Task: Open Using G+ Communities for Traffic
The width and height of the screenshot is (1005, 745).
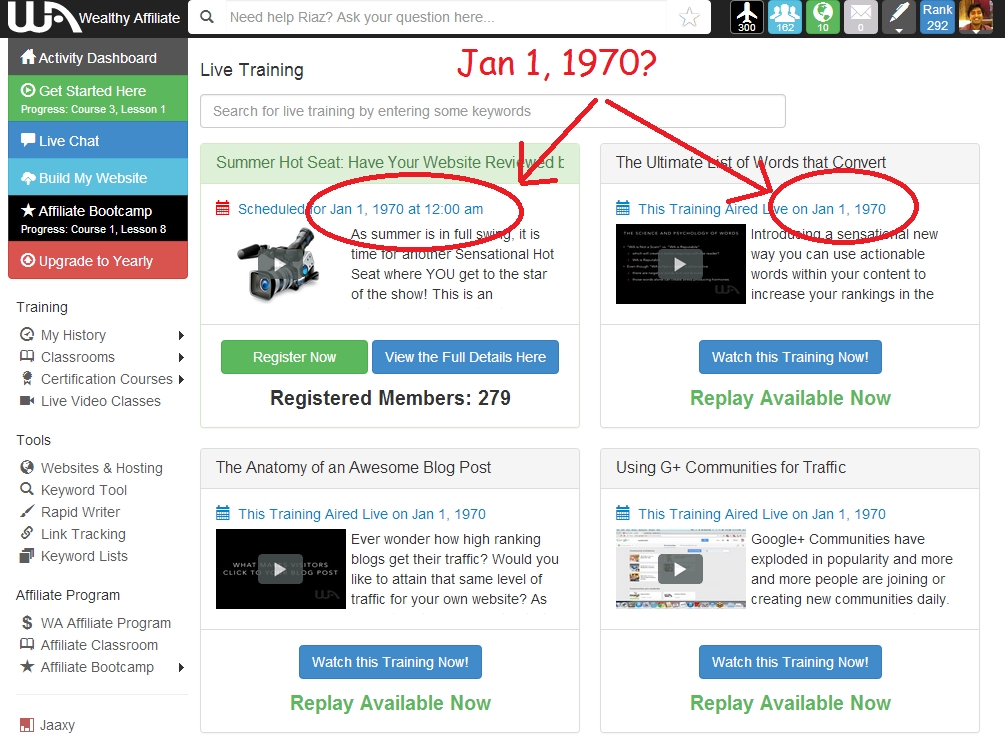Action: tap(731, 467)
